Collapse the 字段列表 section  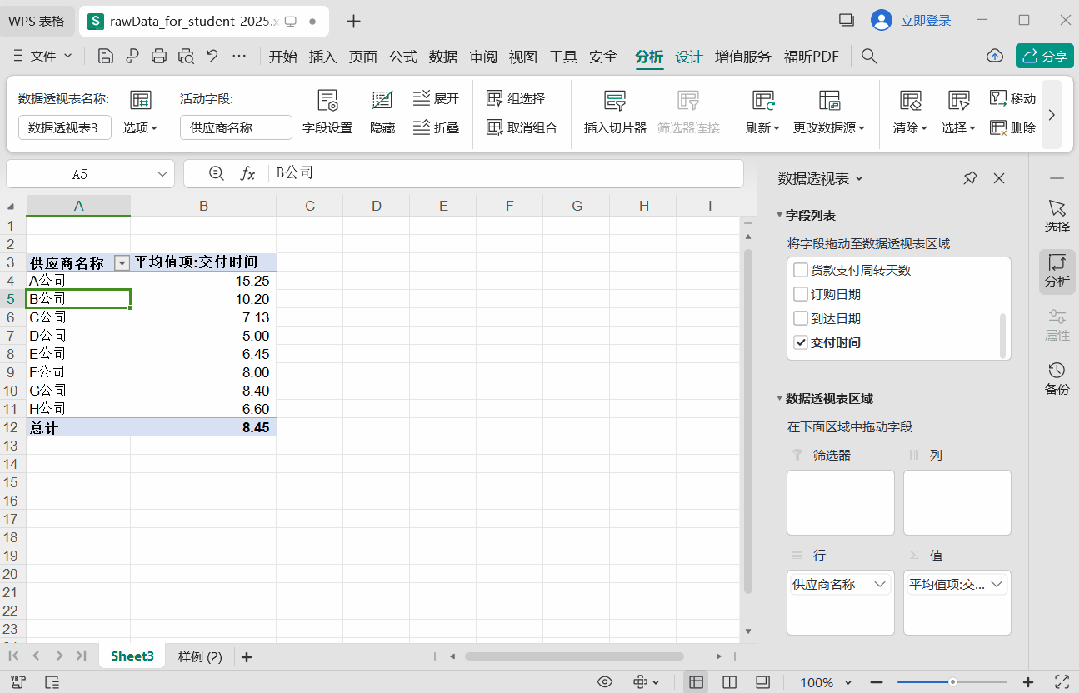tap(779, 215)
